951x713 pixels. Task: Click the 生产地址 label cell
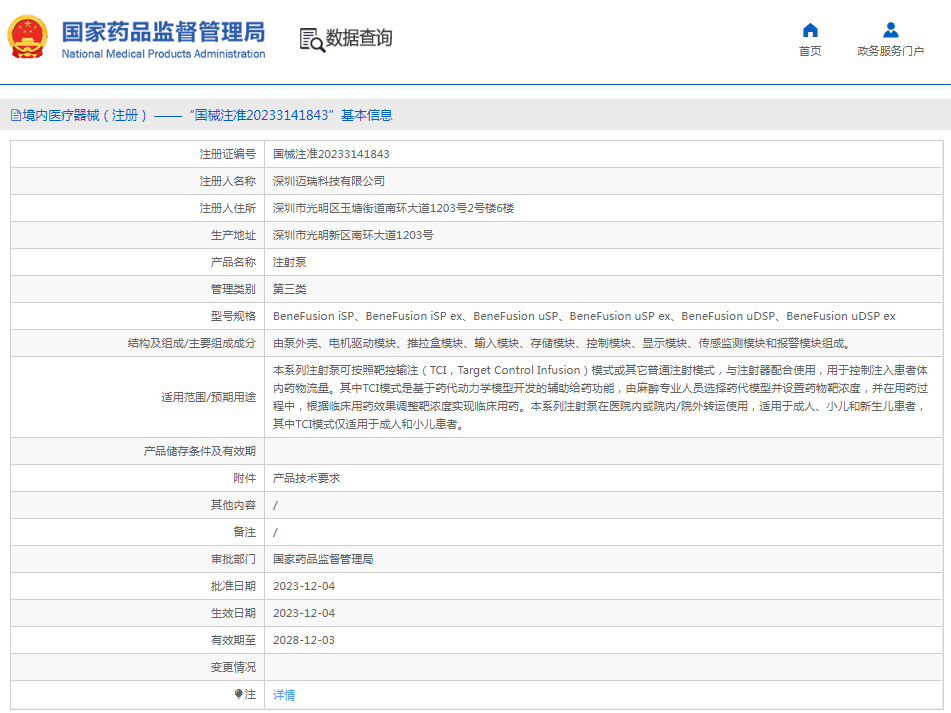138,235
